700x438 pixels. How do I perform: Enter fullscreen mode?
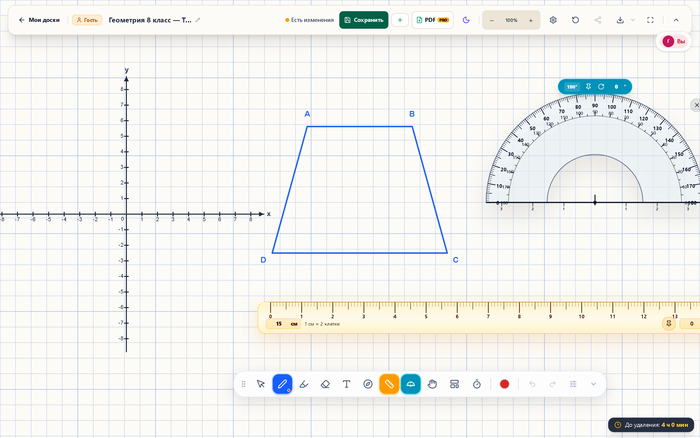650,20
